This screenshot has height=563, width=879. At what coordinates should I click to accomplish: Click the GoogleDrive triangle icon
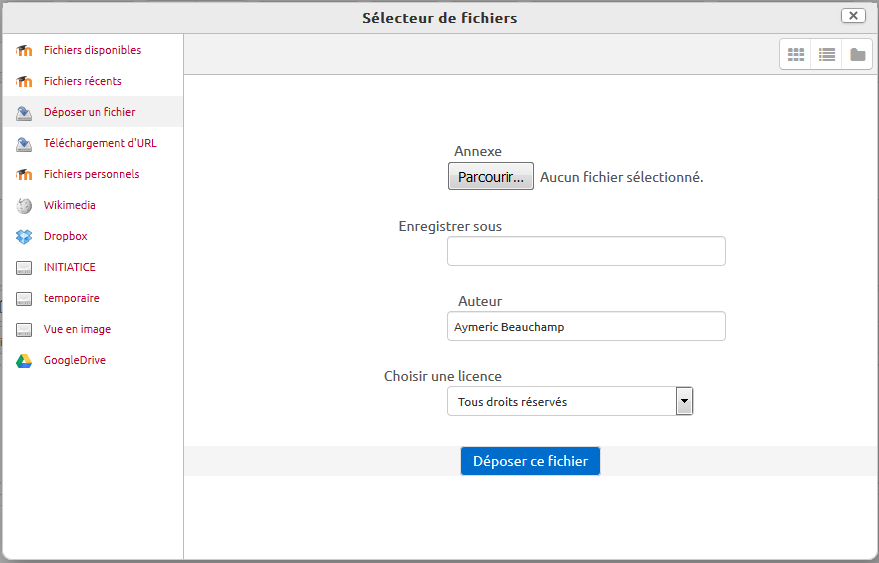point(24,361)
